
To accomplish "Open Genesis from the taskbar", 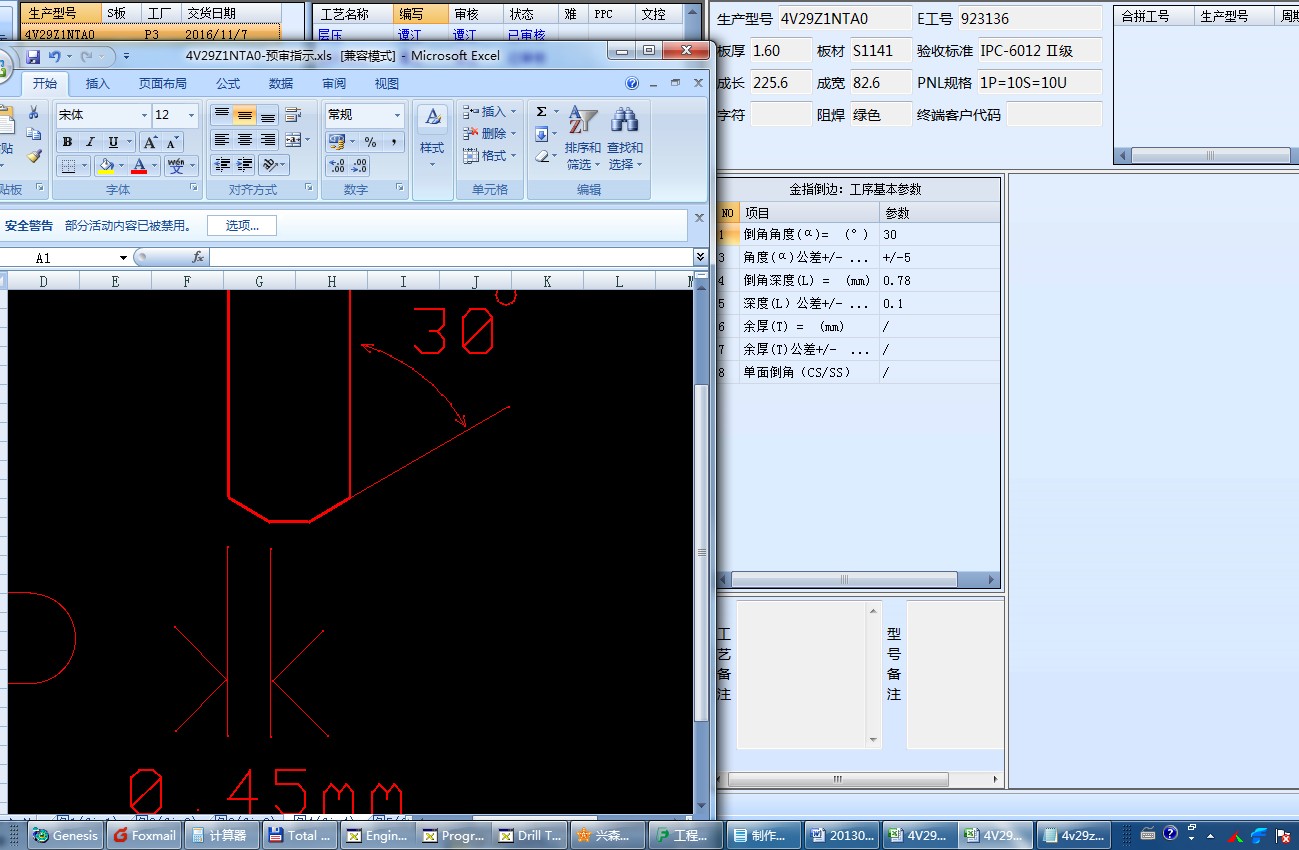I will click(x=66, y=835).
